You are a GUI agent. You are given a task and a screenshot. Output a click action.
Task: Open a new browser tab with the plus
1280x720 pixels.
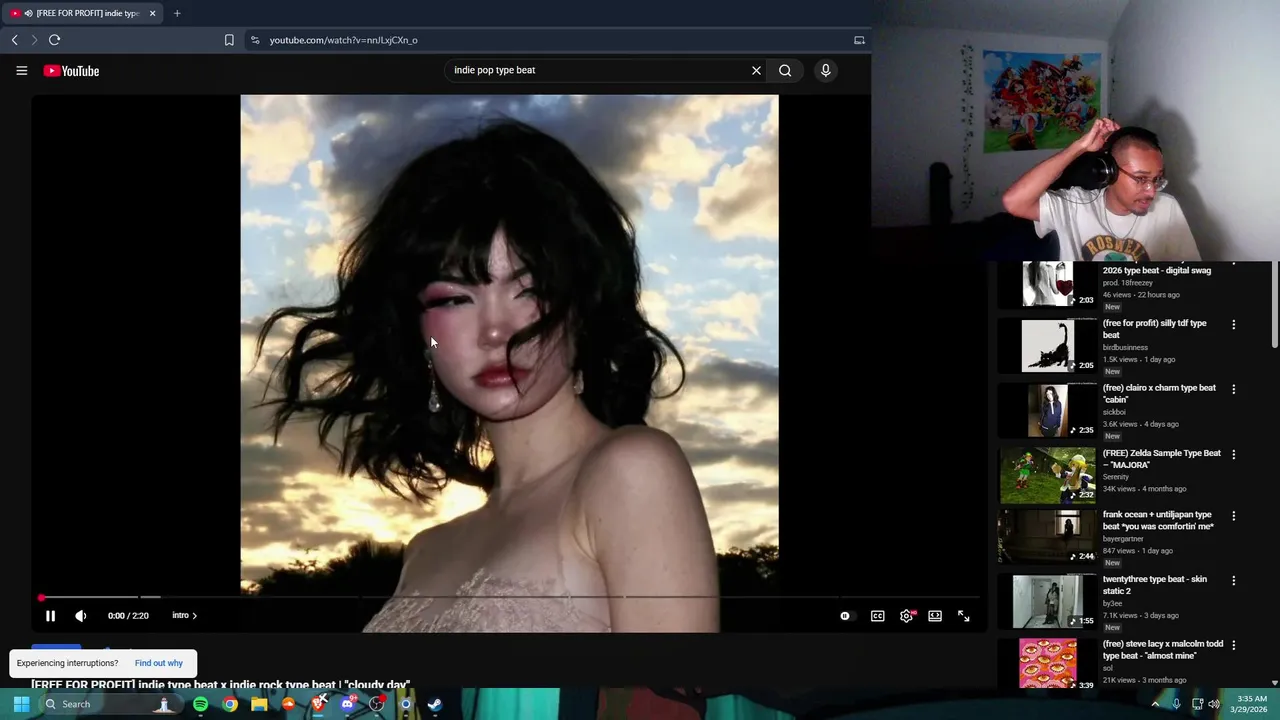click(177, 13)
